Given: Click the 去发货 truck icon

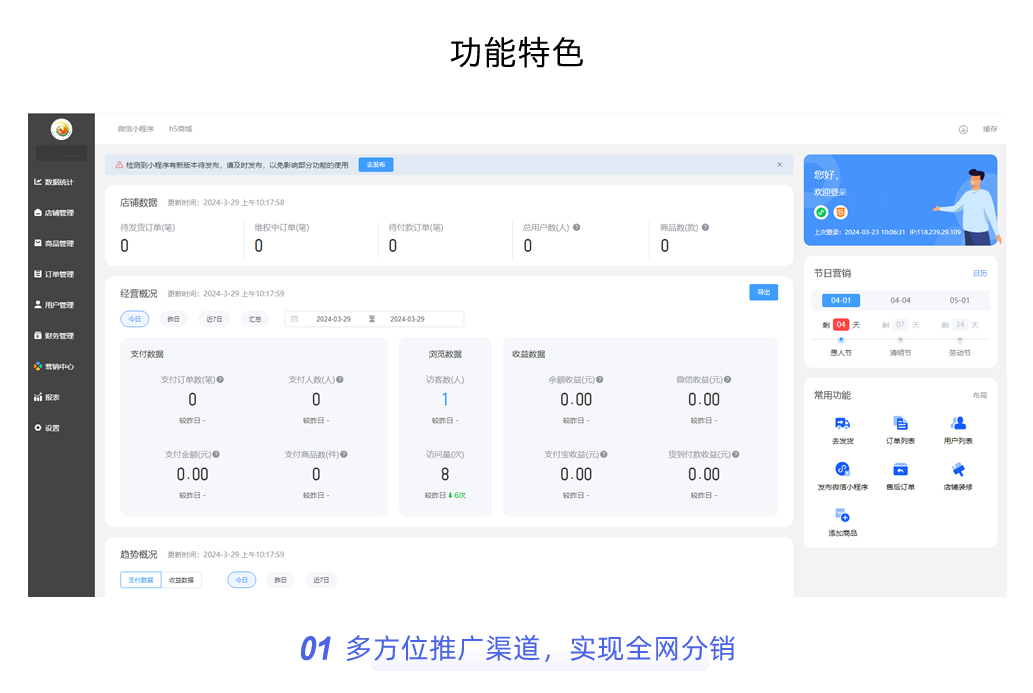Looking at the screenshot, I should click(842, 424).
